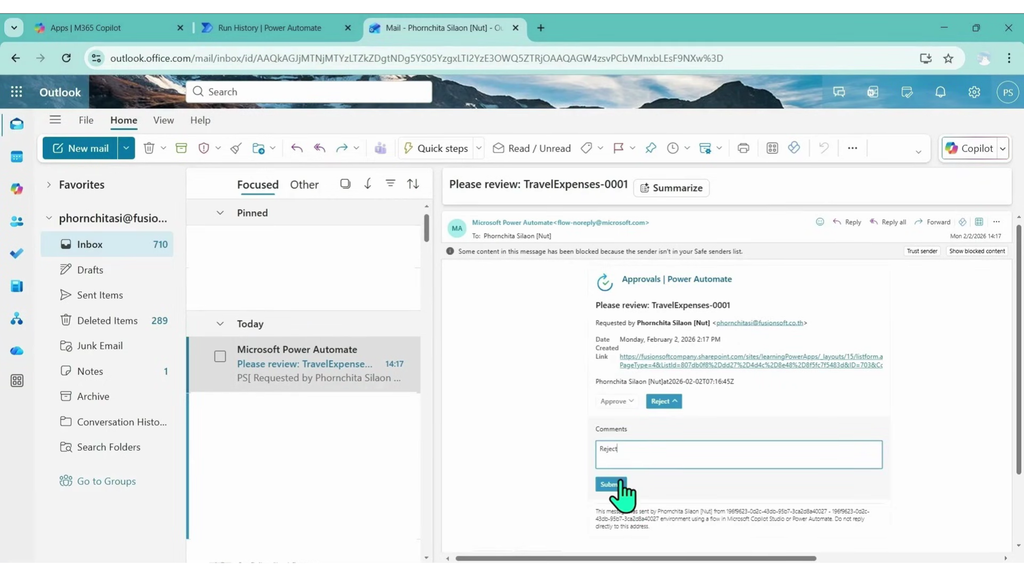Expand the Quick steps dropdown arrow
The image size is (1024, 576).
[x=479, y=148]
